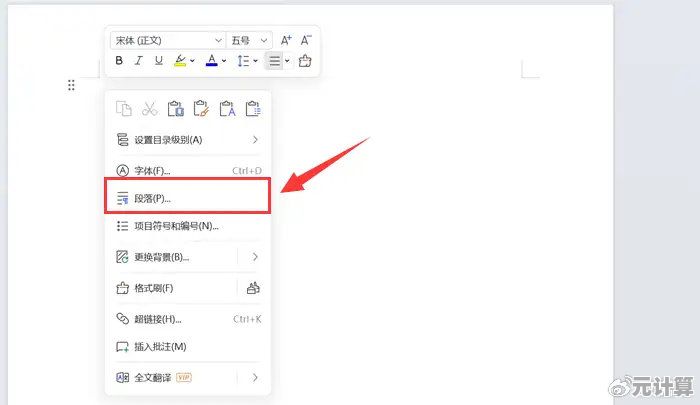The image size is (700, 405).
Task: Apply the yellow text highlight color
Action: click(180, 61)
